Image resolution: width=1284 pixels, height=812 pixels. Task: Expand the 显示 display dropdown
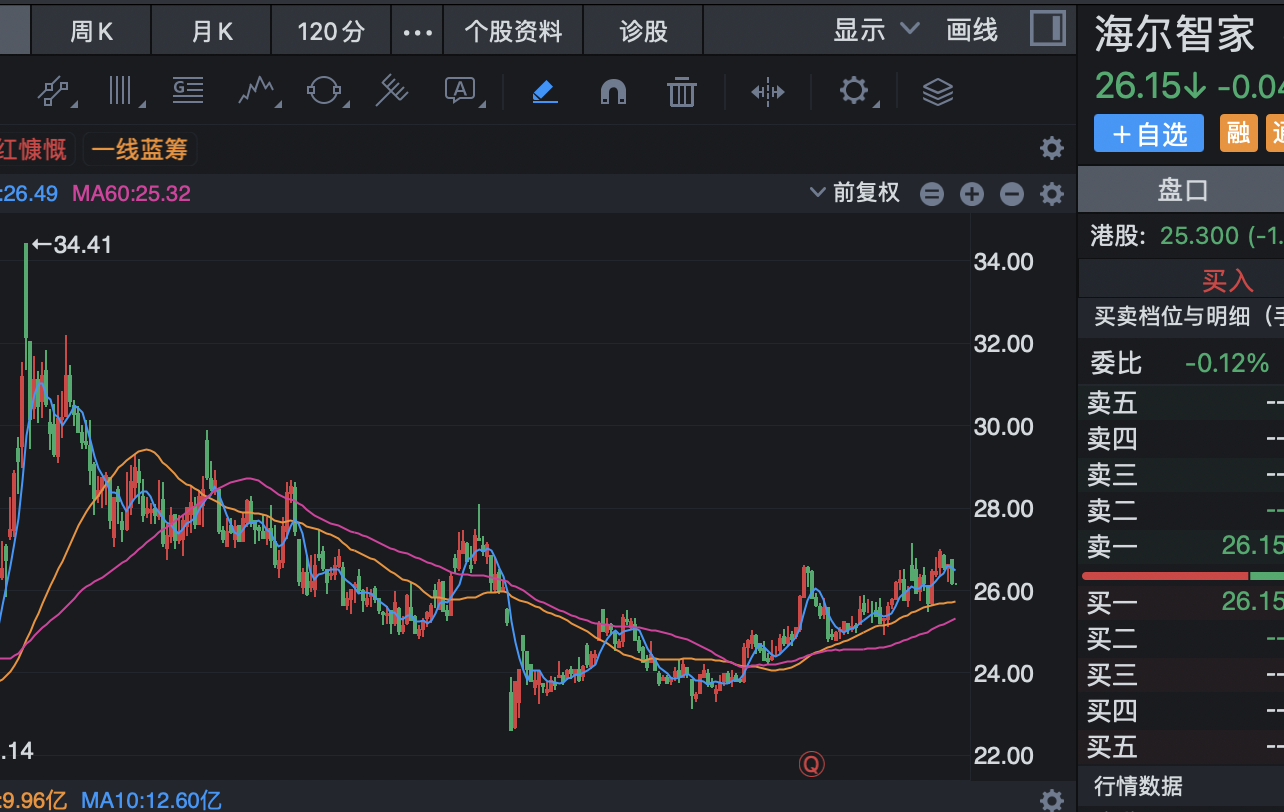click(876, 30)
